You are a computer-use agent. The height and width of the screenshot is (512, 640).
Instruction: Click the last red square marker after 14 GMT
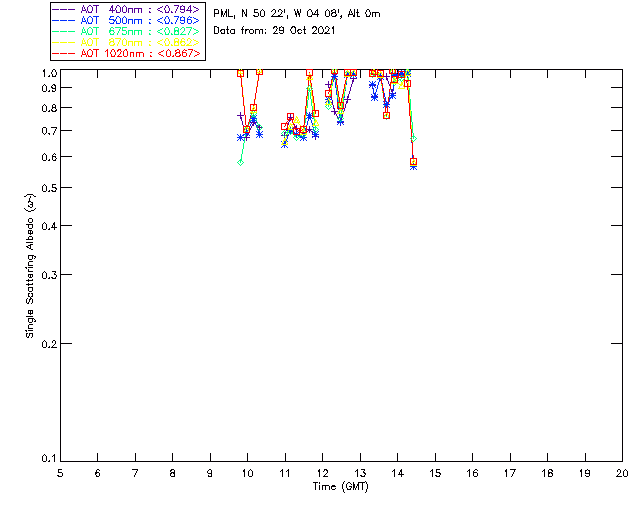point(413,161)
